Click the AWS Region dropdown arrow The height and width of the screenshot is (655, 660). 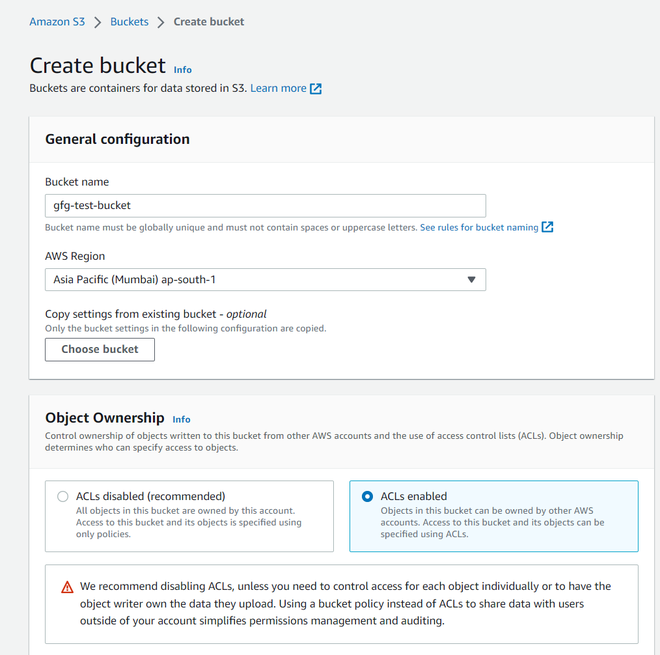coord(472,280)
